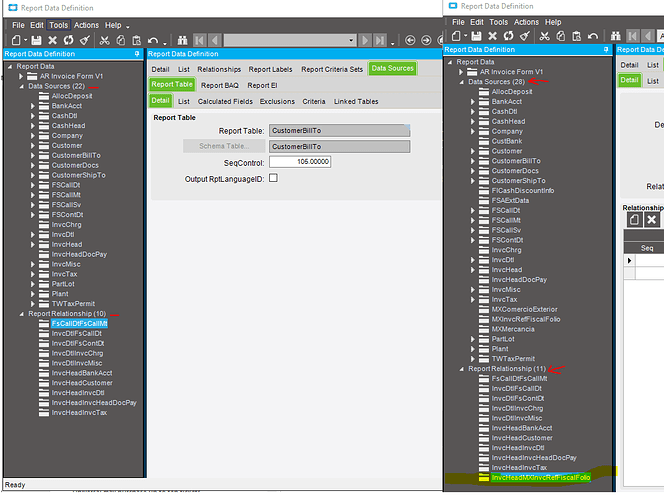Click the Copy icon in the left window toolbar

click(121, 40)
